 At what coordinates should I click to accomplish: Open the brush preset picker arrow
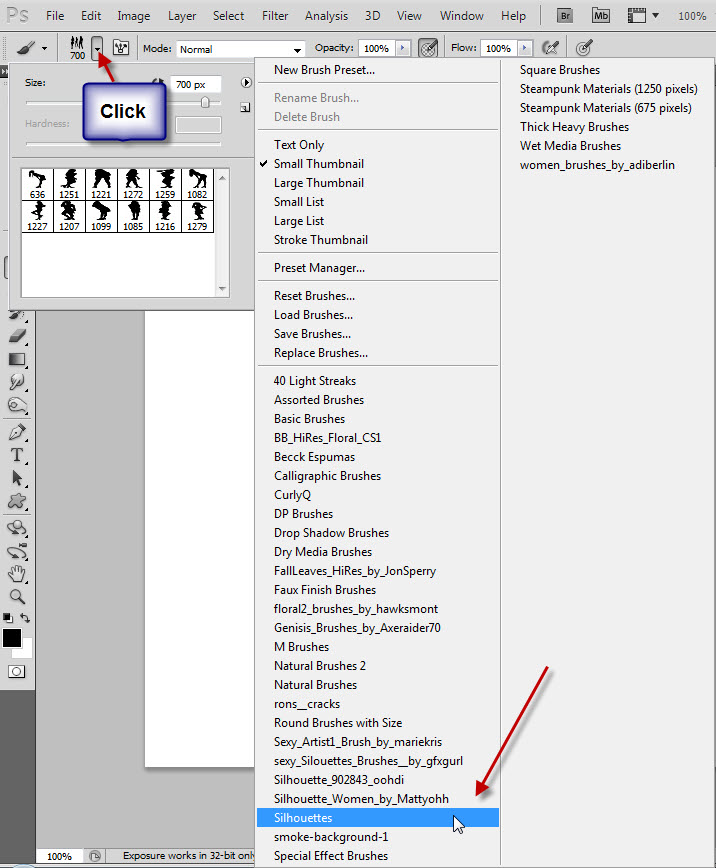click(x=97, y=48)
